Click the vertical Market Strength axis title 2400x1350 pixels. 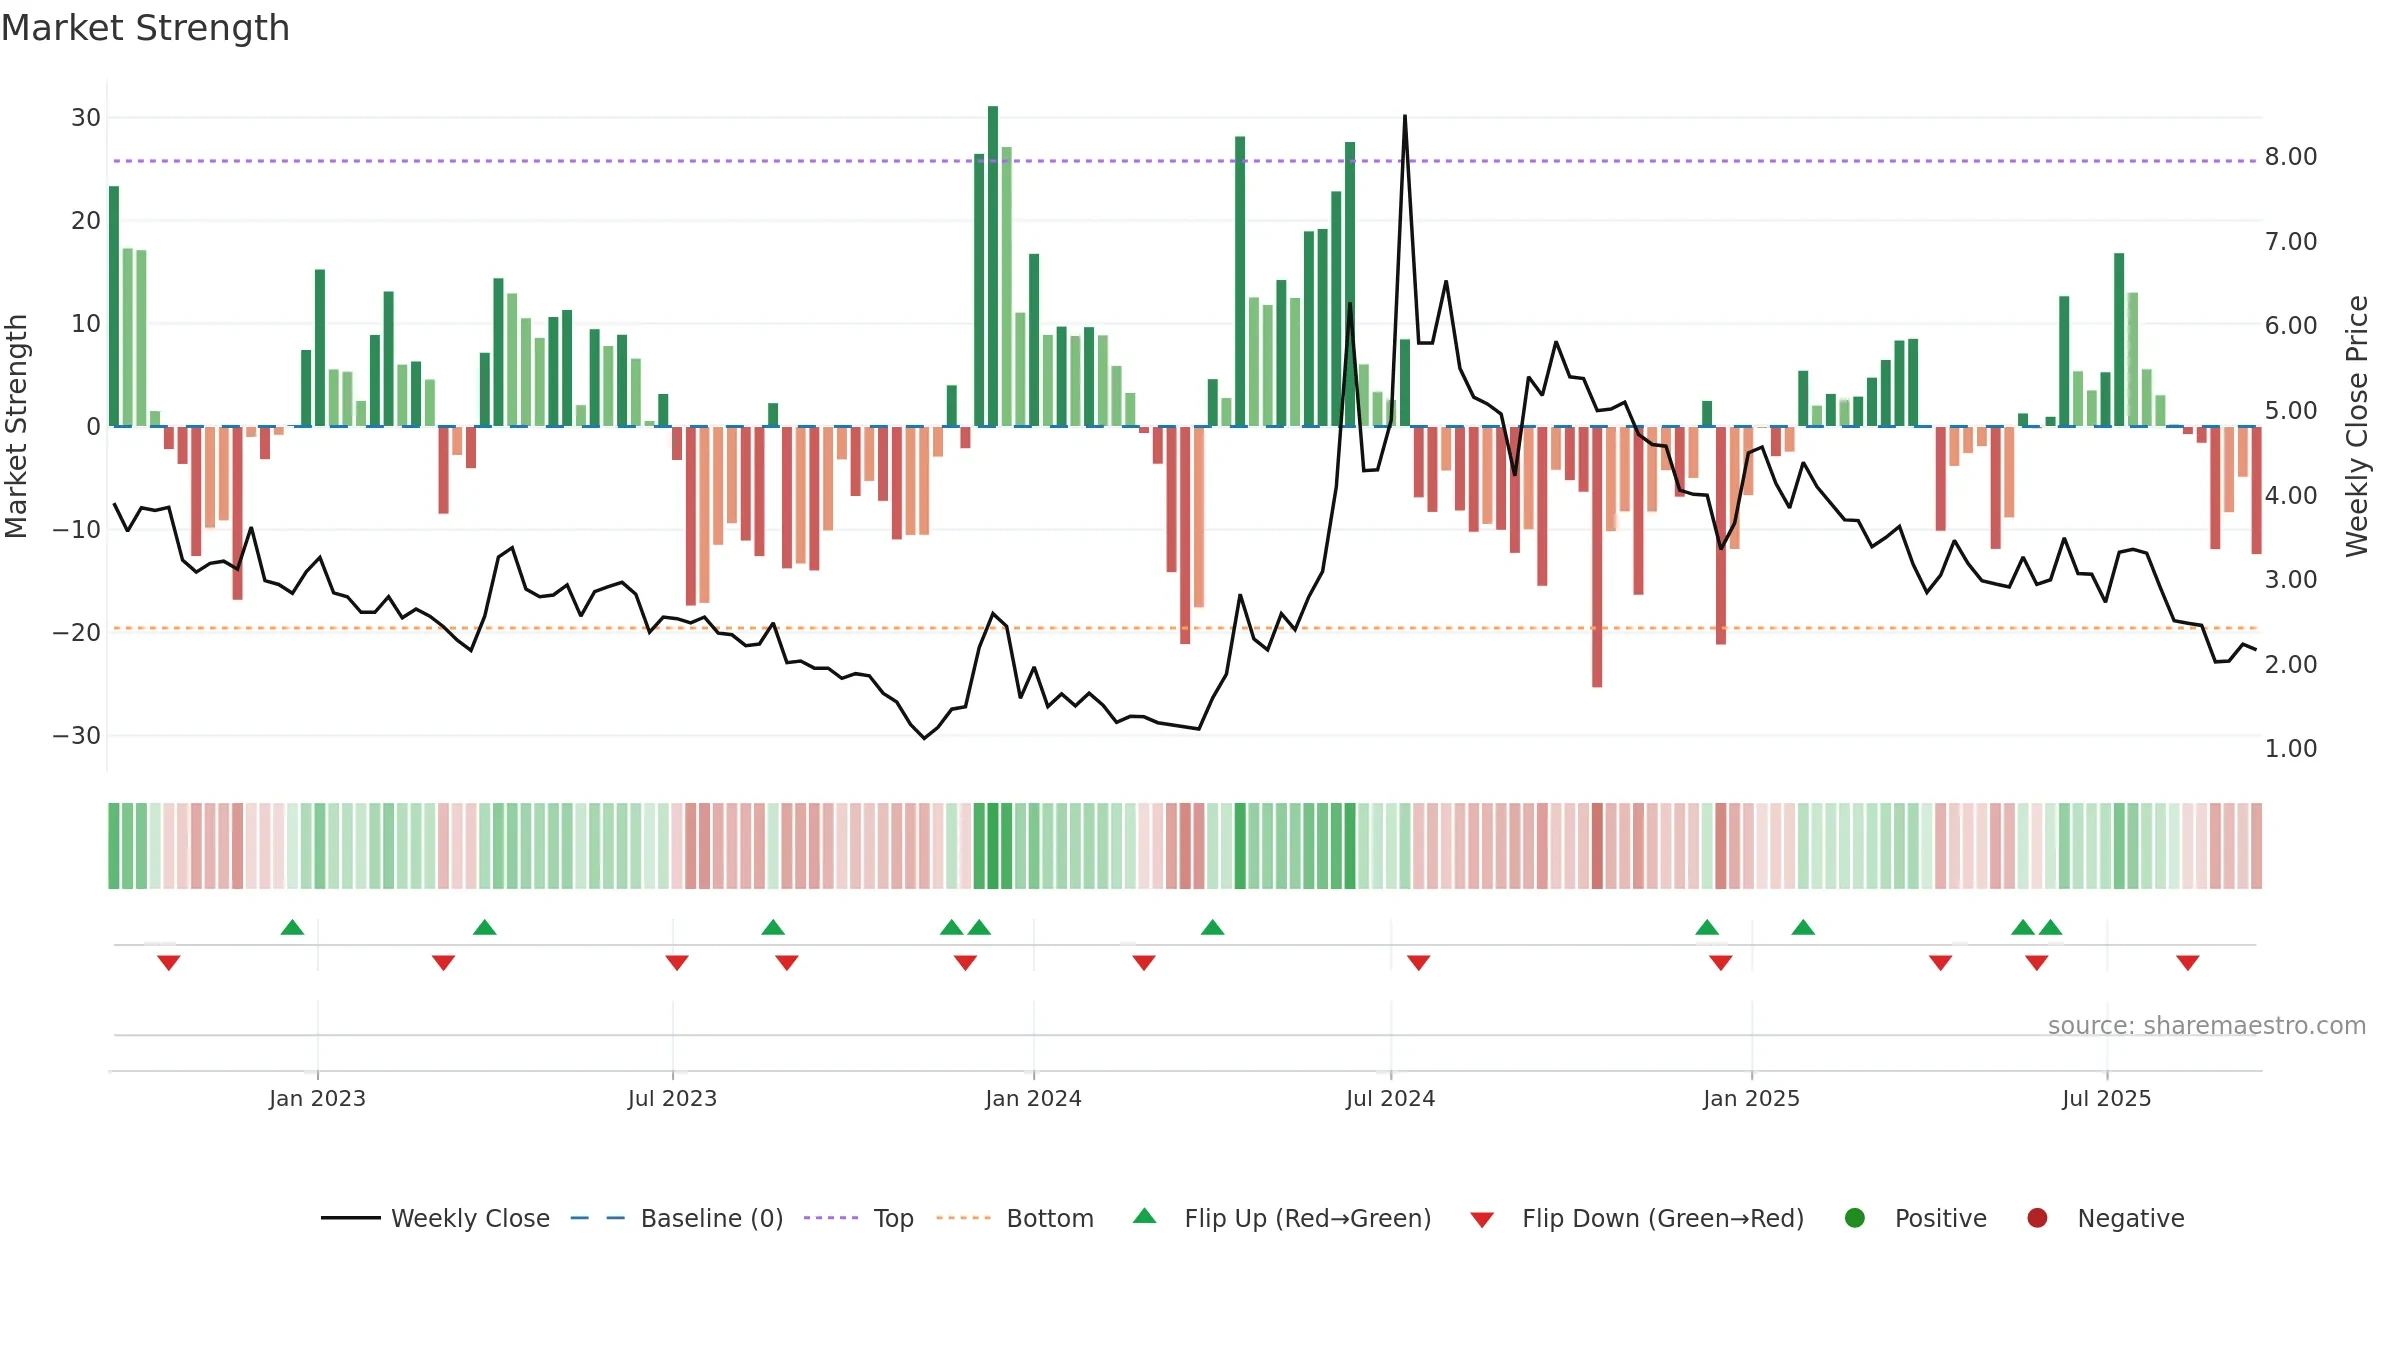[16, 426]
